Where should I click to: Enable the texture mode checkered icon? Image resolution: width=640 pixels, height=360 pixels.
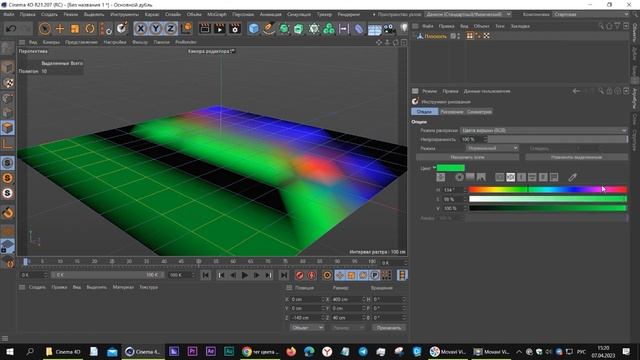[7, 83]
